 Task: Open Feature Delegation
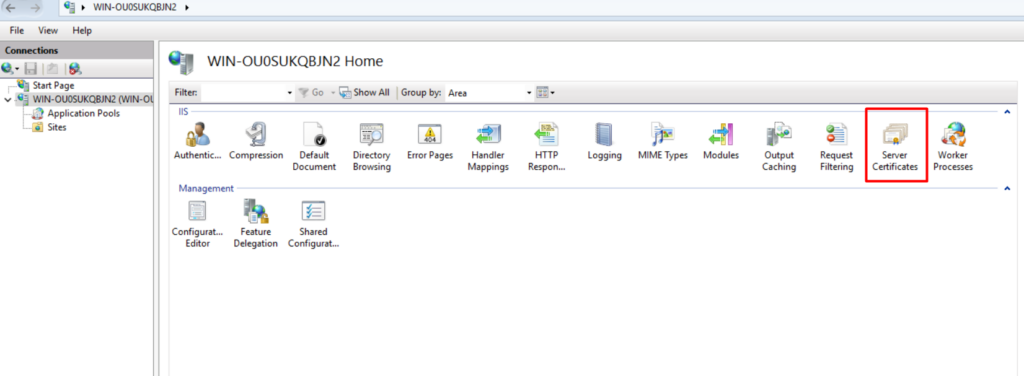[x=255, y=224]
